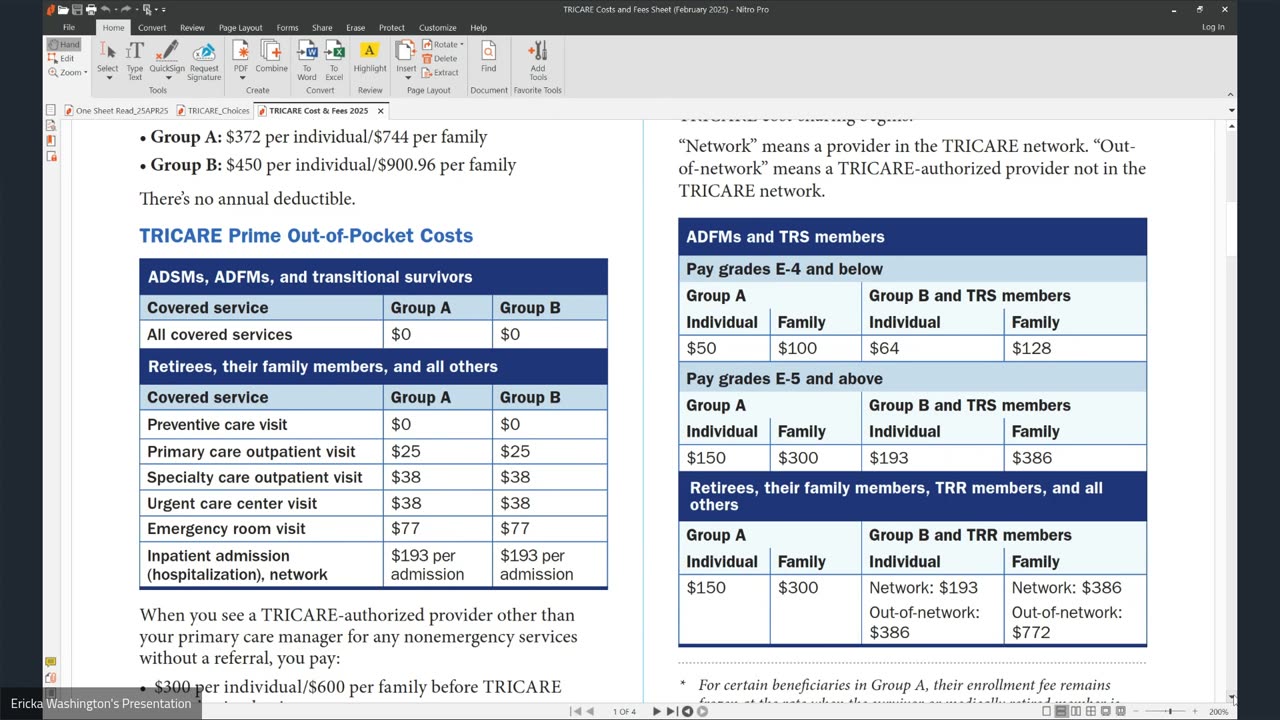Switch to the Protect ribbon tab
The height and width of the screenshot is (720, 1280).
(392, 28)
